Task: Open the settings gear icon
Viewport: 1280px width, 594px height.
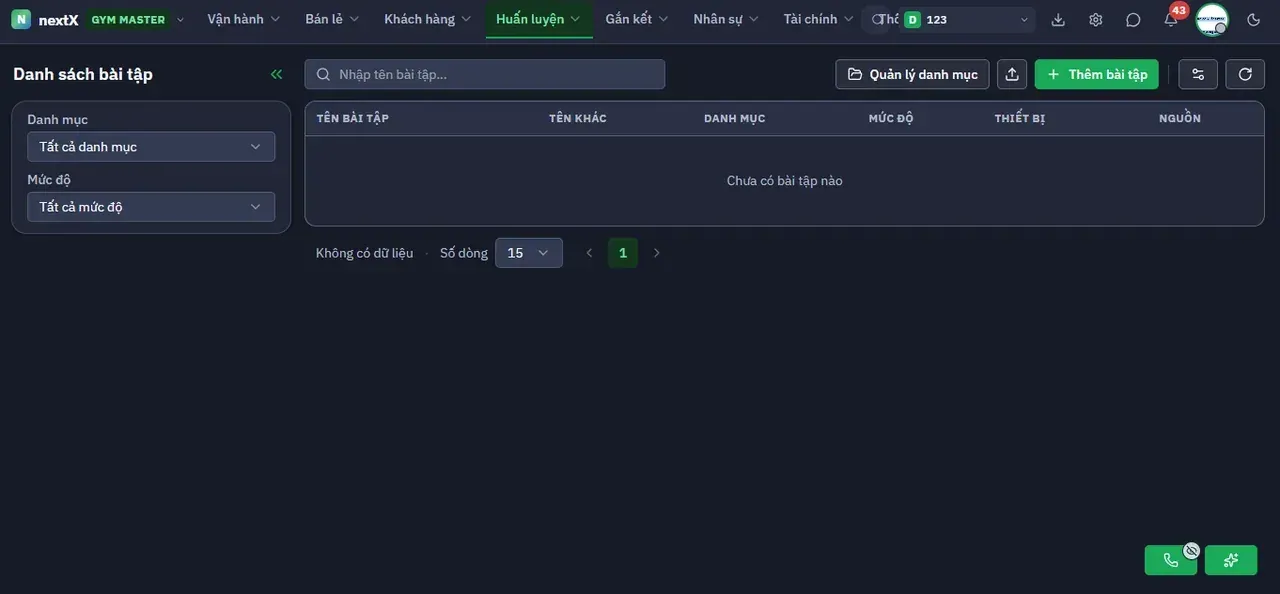Action: (1096, 20)
